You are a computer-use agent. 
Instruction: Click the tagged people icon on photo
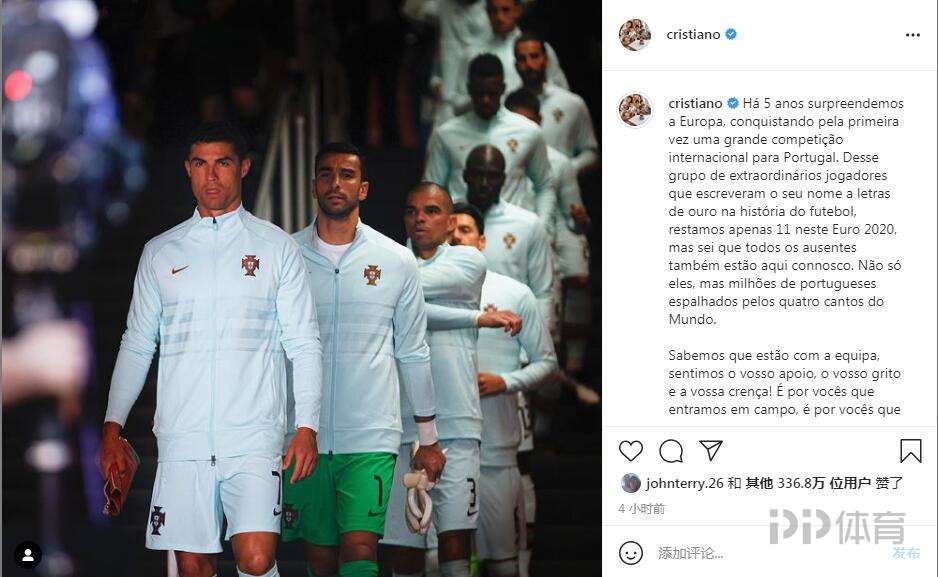click(x=28, y=555)
